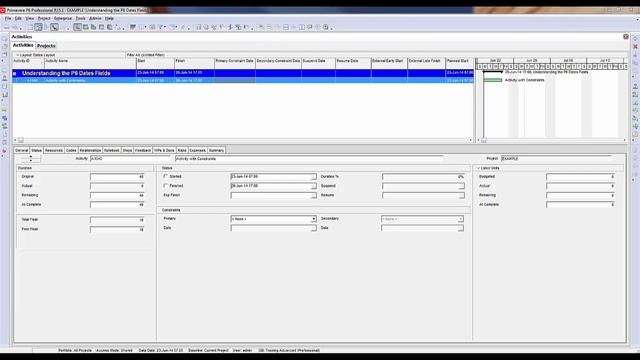Open the Risks details tab

pos(182,150)
